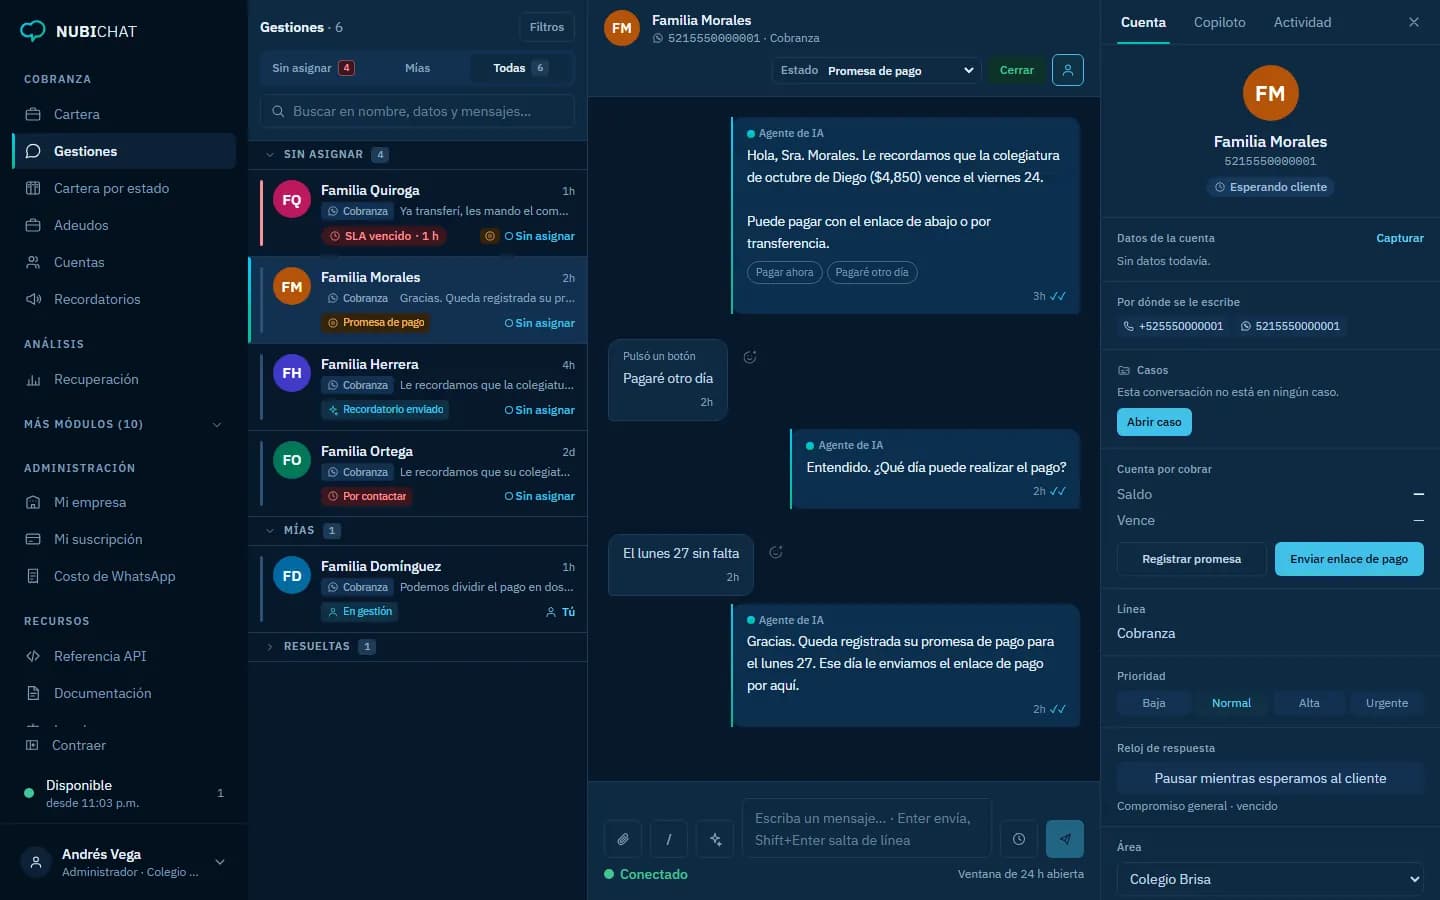Click Sin asignar on Familia Quiroga row
The image size is (1440, 900).
[540, 236]
